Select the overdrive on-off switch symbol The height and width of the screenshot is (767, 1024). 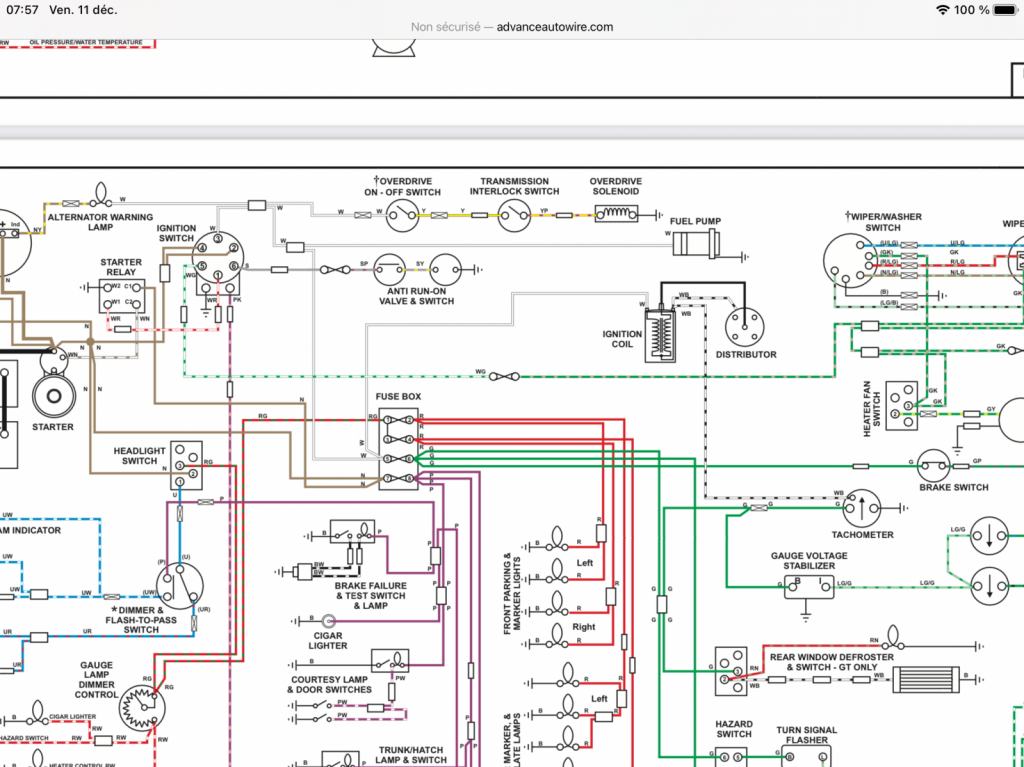click(402, 215)
